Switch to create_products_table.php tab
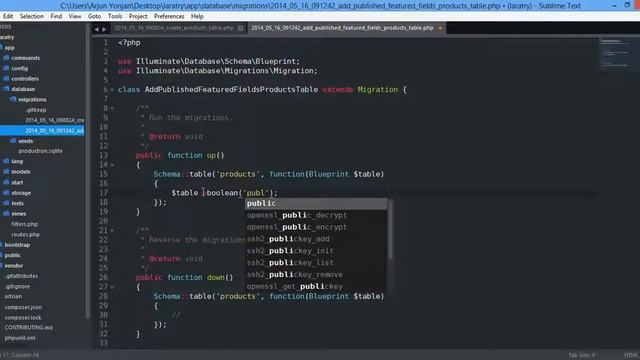 174,28
